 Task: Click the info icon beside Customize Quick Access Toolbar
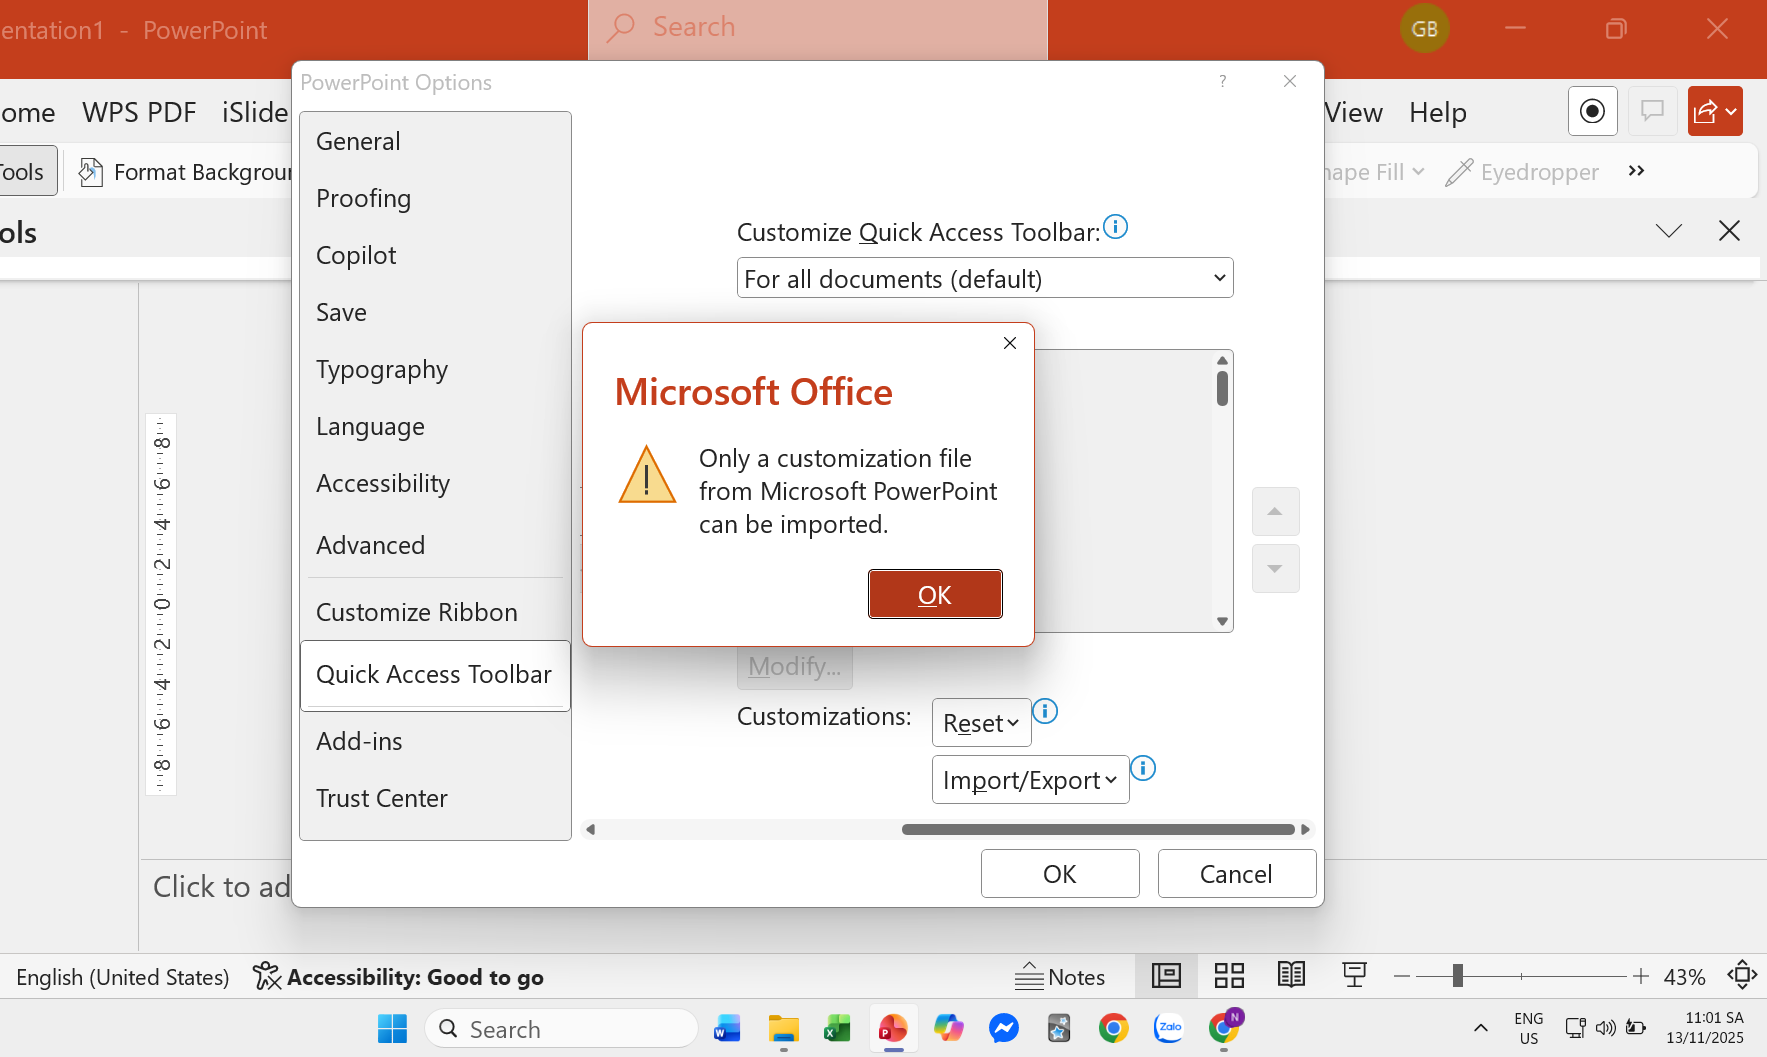coord(1115,227)
